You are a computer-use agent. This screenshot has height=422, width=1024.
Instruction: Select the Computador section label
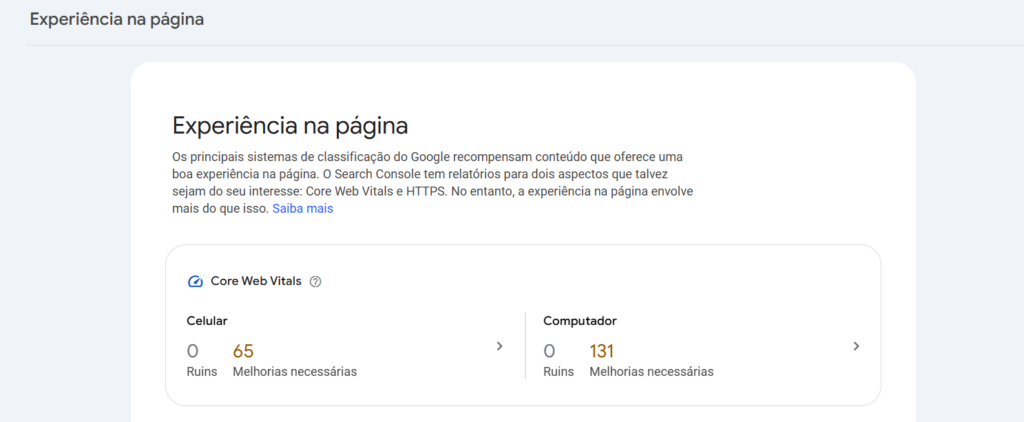coord(579,321)
